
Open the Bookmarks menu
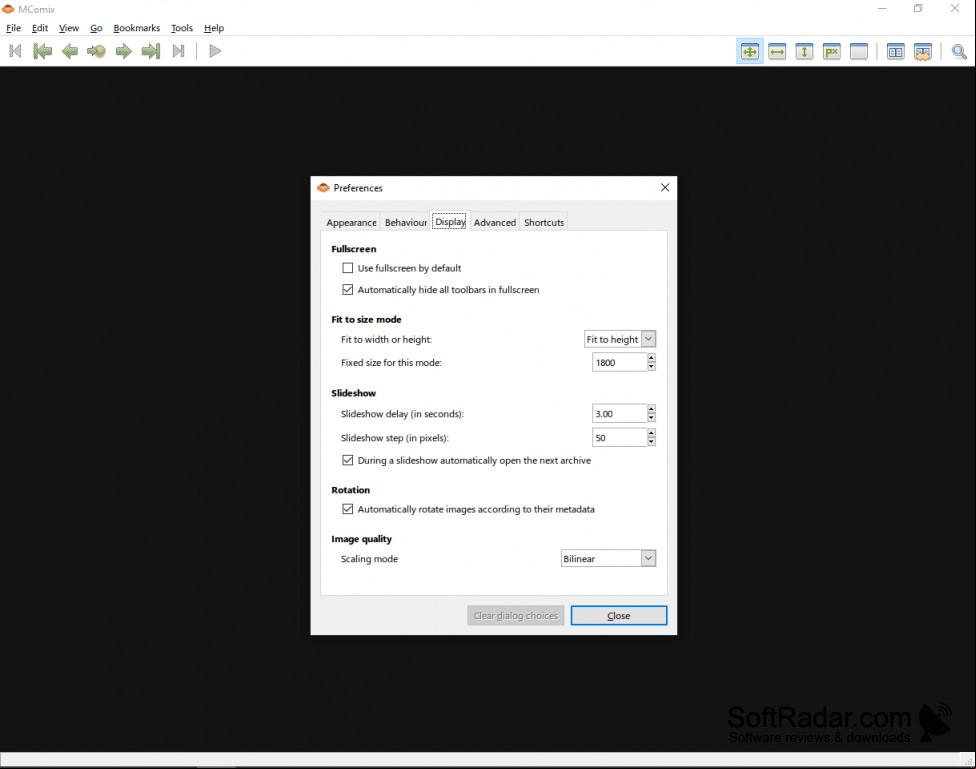point(136,28)
